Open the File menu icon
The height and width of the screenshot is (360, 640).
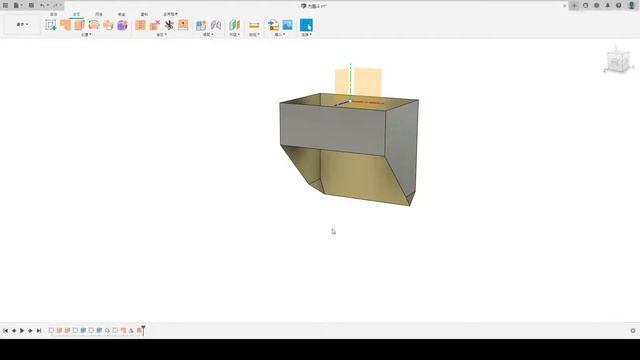click(17, 5)
